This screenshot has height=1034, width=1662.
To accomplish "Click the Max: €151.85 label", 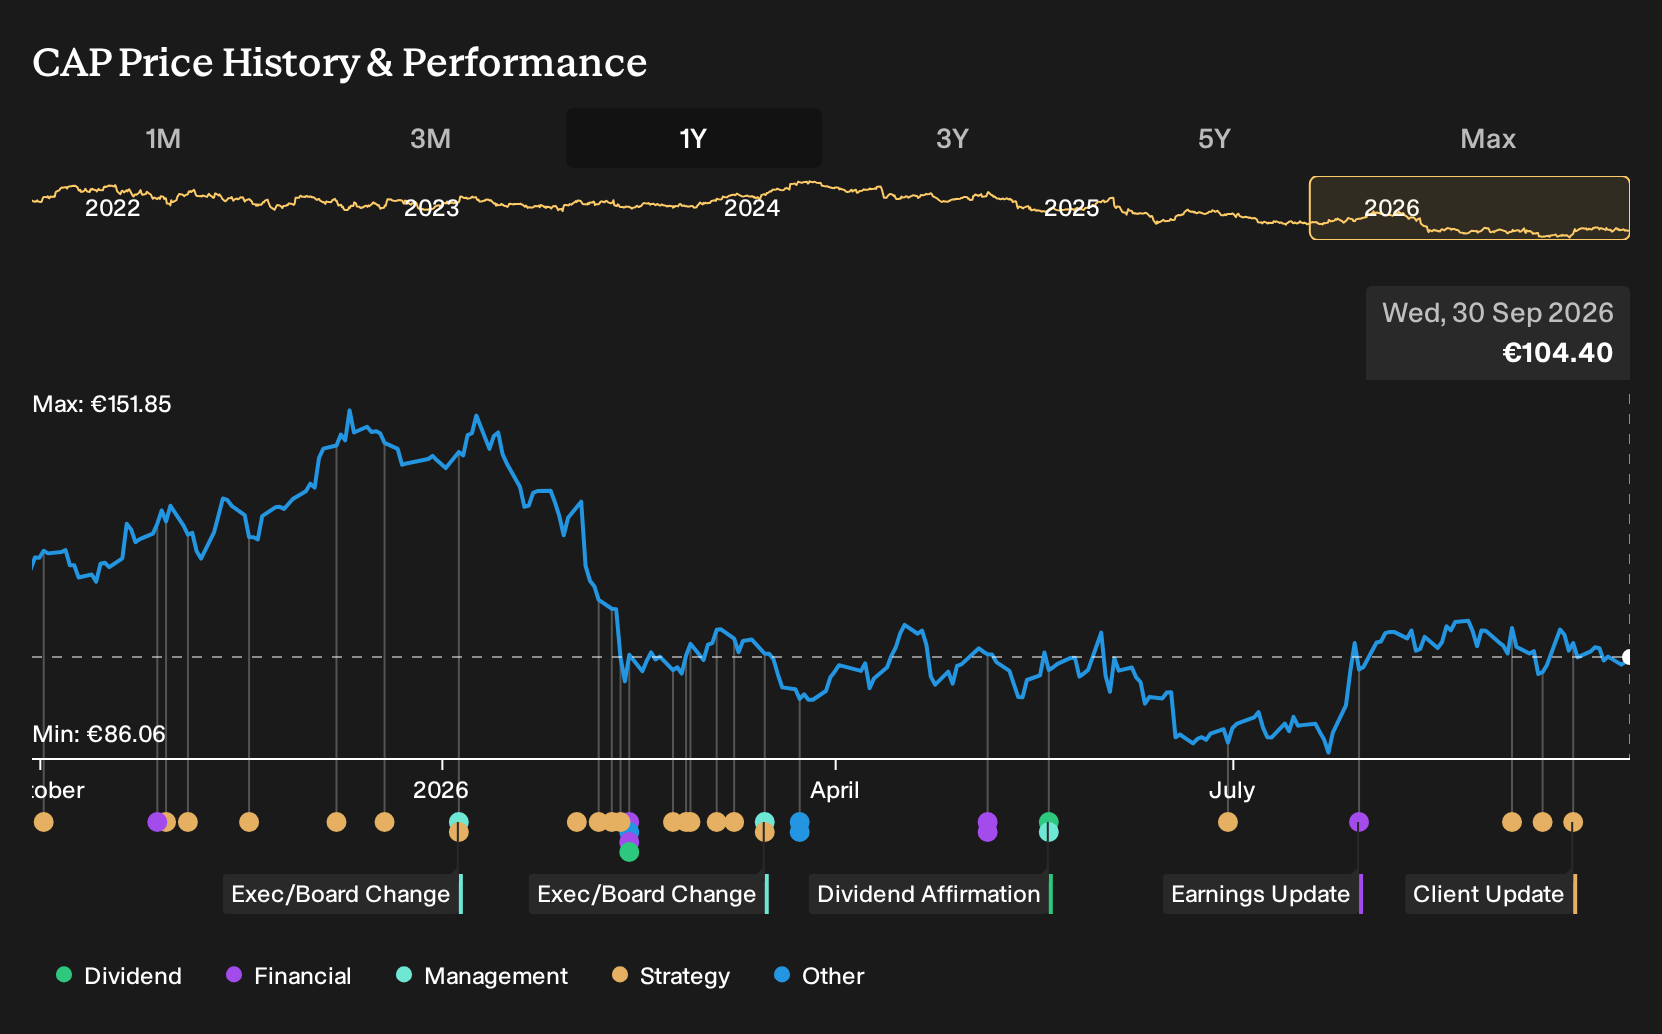I will click(x=102, y=404).
